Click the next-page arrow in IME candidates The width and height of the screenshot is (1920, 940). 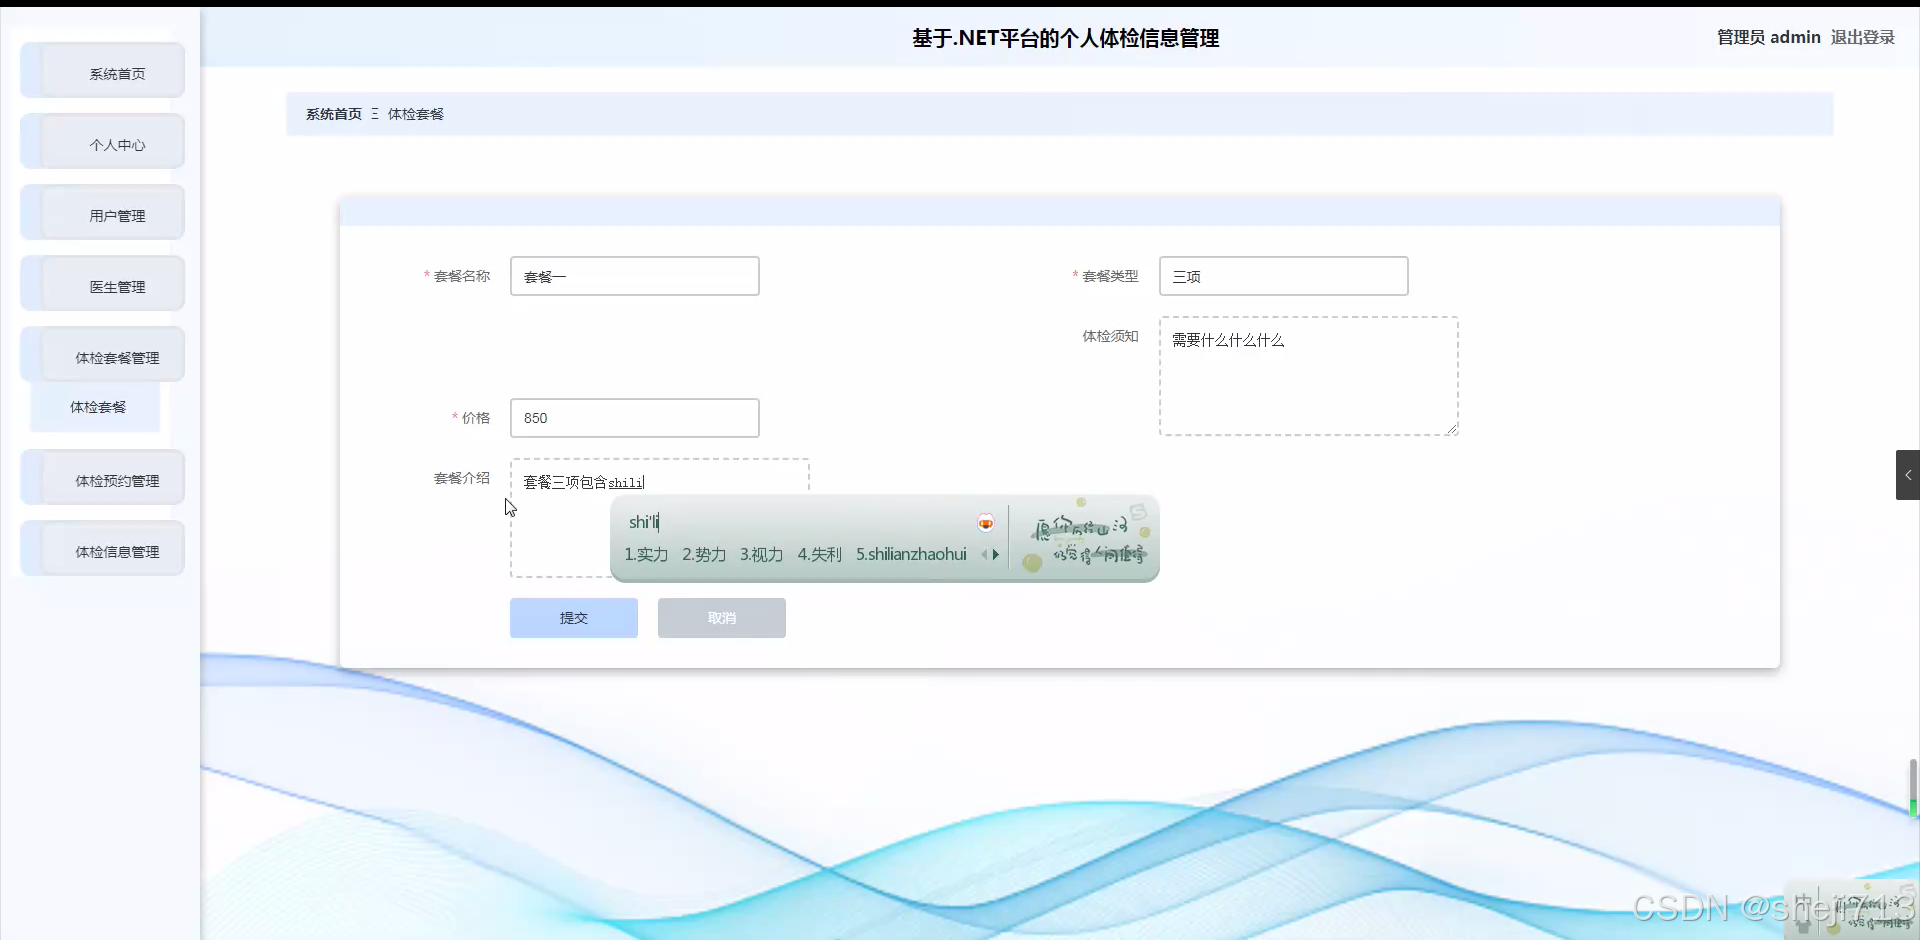tap(998, 554)
